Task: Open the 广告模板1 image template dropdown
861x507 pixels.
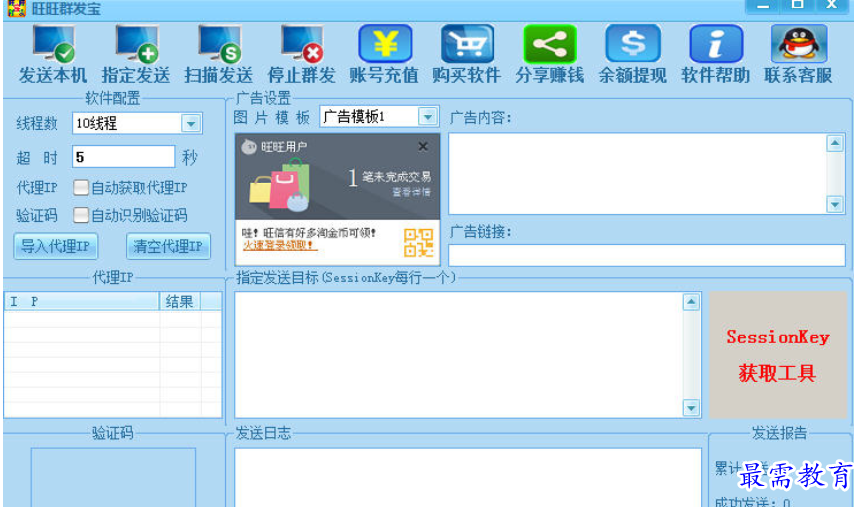Action: (x=427, y=116)
